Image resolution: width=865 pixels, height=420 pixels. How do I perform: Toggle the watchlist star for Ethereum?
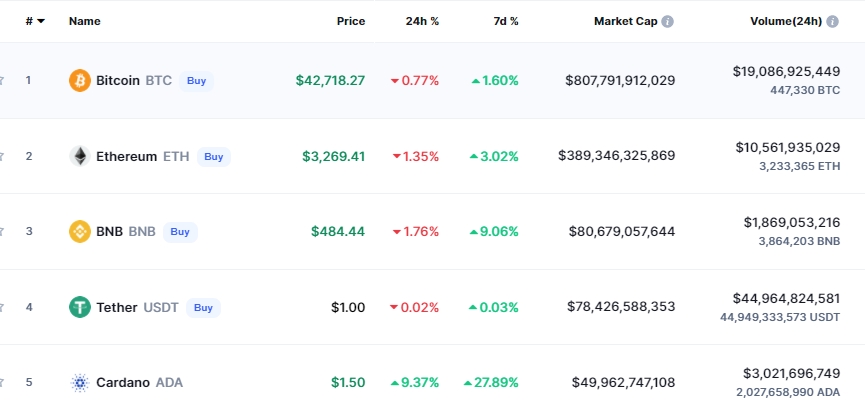(x=2, y=156)
